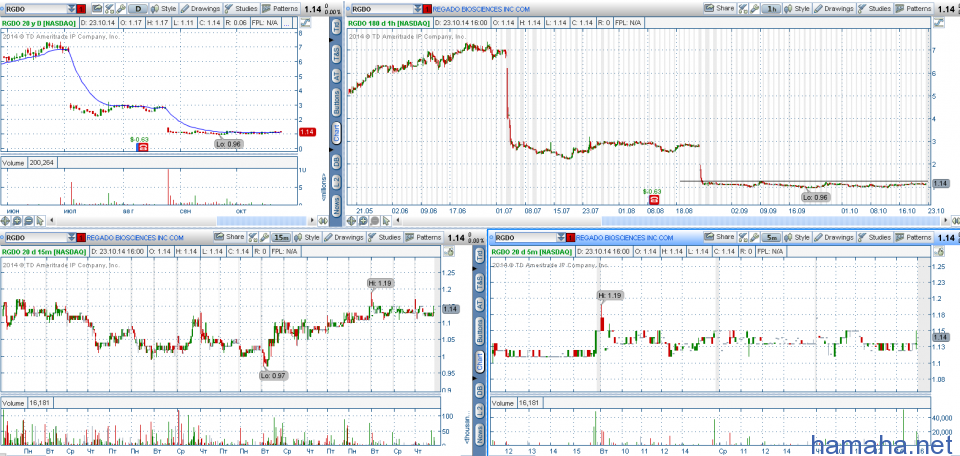960x456 pixels.
Task: Open share menu in top-left daily chart
Action: point(97,9)
